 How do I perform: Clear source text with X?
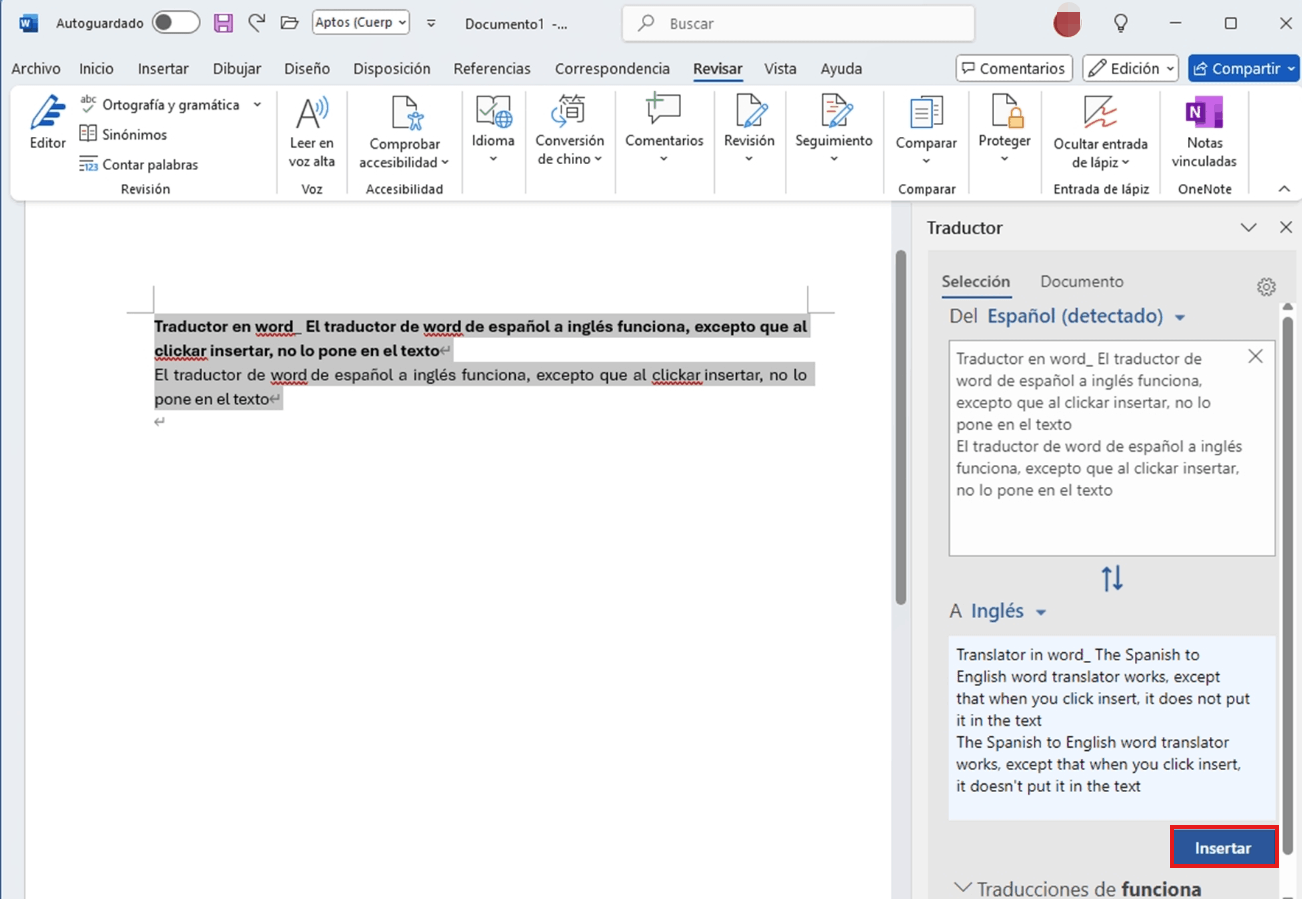1256,356
